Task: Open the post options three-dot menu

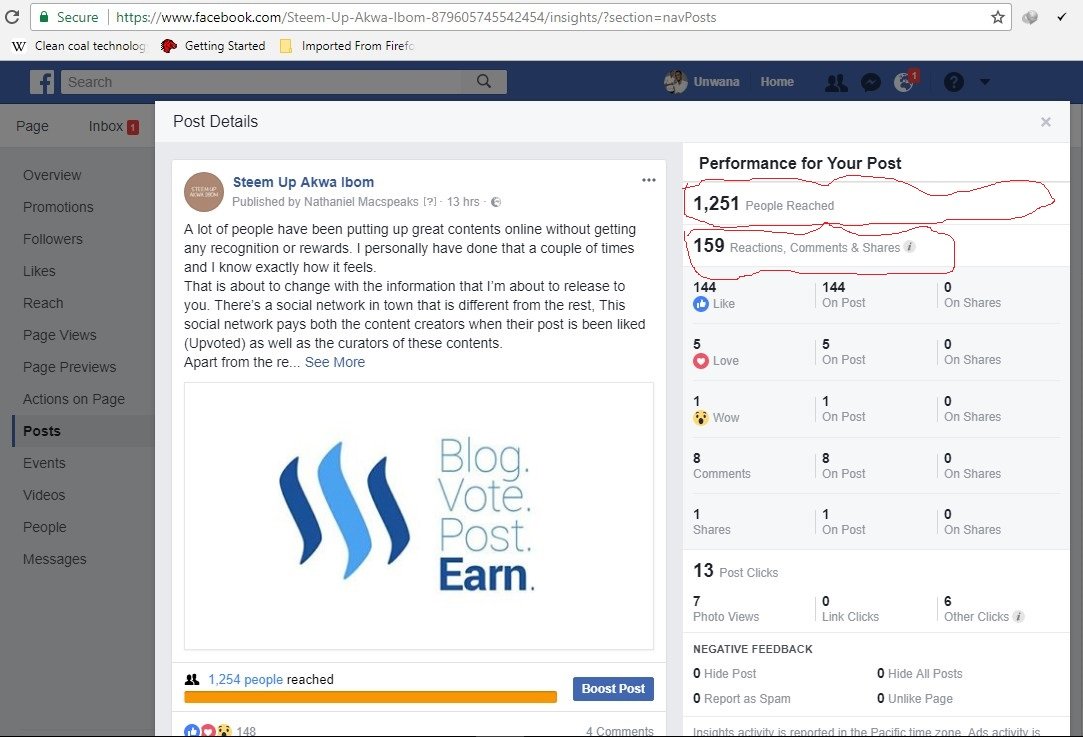Action: tap(649, 180)
